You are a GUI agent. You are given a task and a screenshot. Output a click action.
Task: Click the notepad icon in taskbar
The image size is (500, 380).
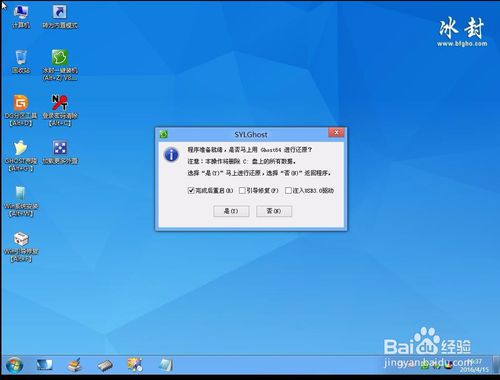click(x=166, y=365)
